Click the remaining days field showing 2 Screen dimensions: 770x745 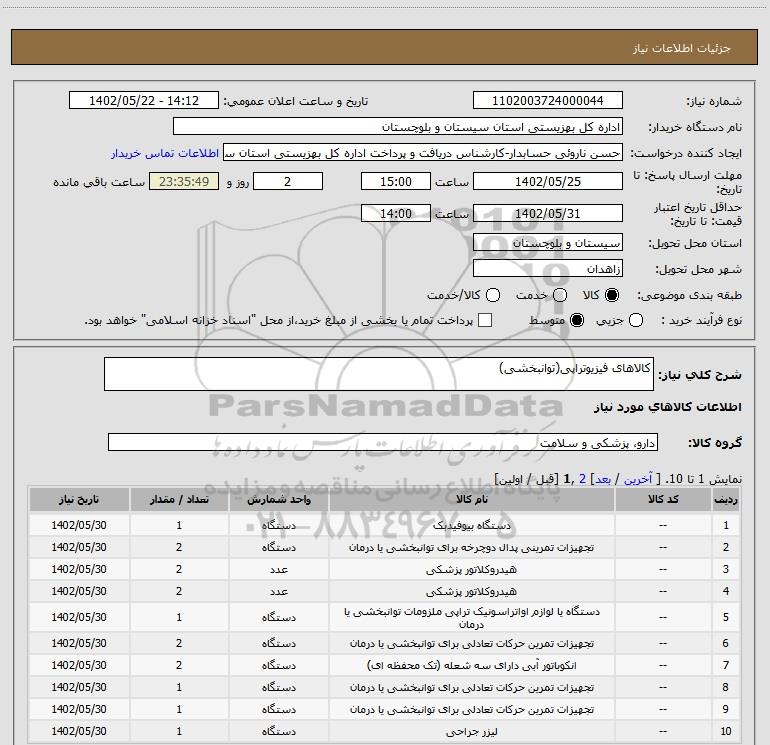click(x=288, y=181)
